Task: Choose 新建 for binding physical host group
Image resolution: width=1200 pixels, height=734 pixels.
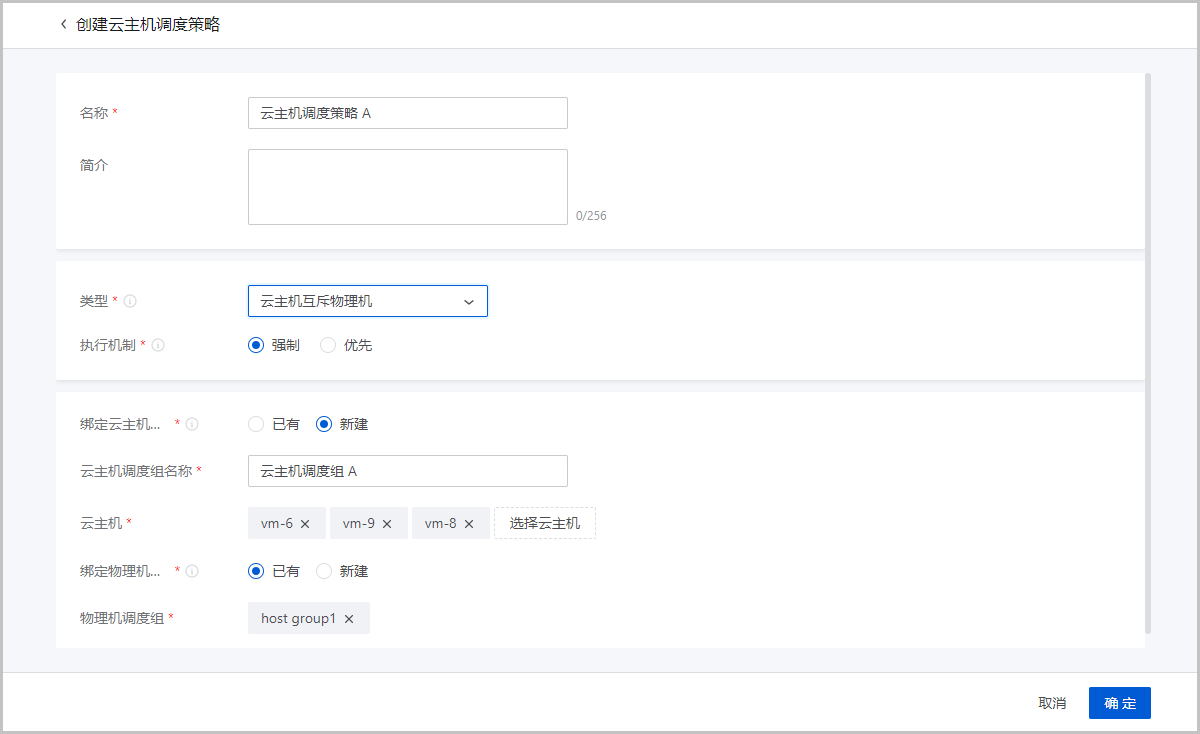Action: (324, 571)
